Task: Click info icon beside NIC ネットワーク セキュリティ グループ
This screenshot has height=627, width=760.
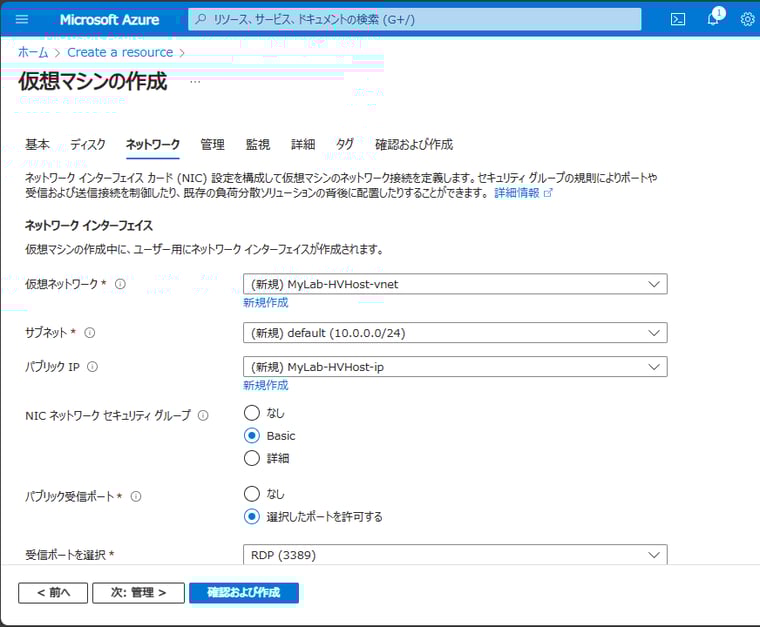Action: (x=203, y=415)
